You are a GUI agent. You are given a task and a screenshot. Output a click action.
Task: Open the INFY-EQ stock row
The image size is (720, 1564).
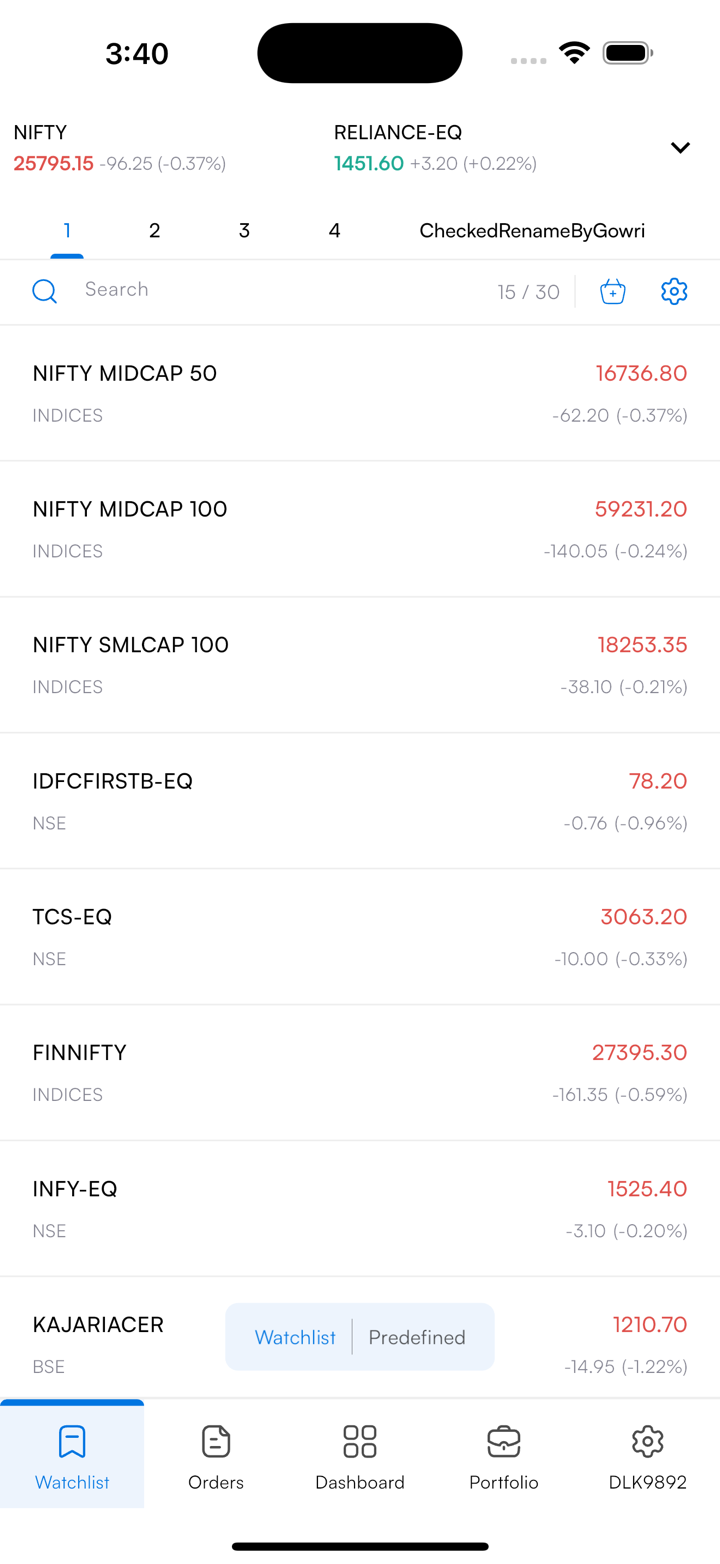click(x=360, y=1209)
